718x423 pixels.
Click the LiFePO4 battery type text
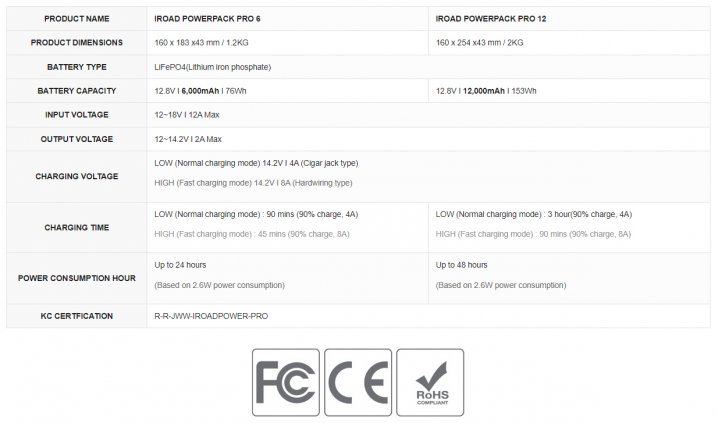pos(212,67)
